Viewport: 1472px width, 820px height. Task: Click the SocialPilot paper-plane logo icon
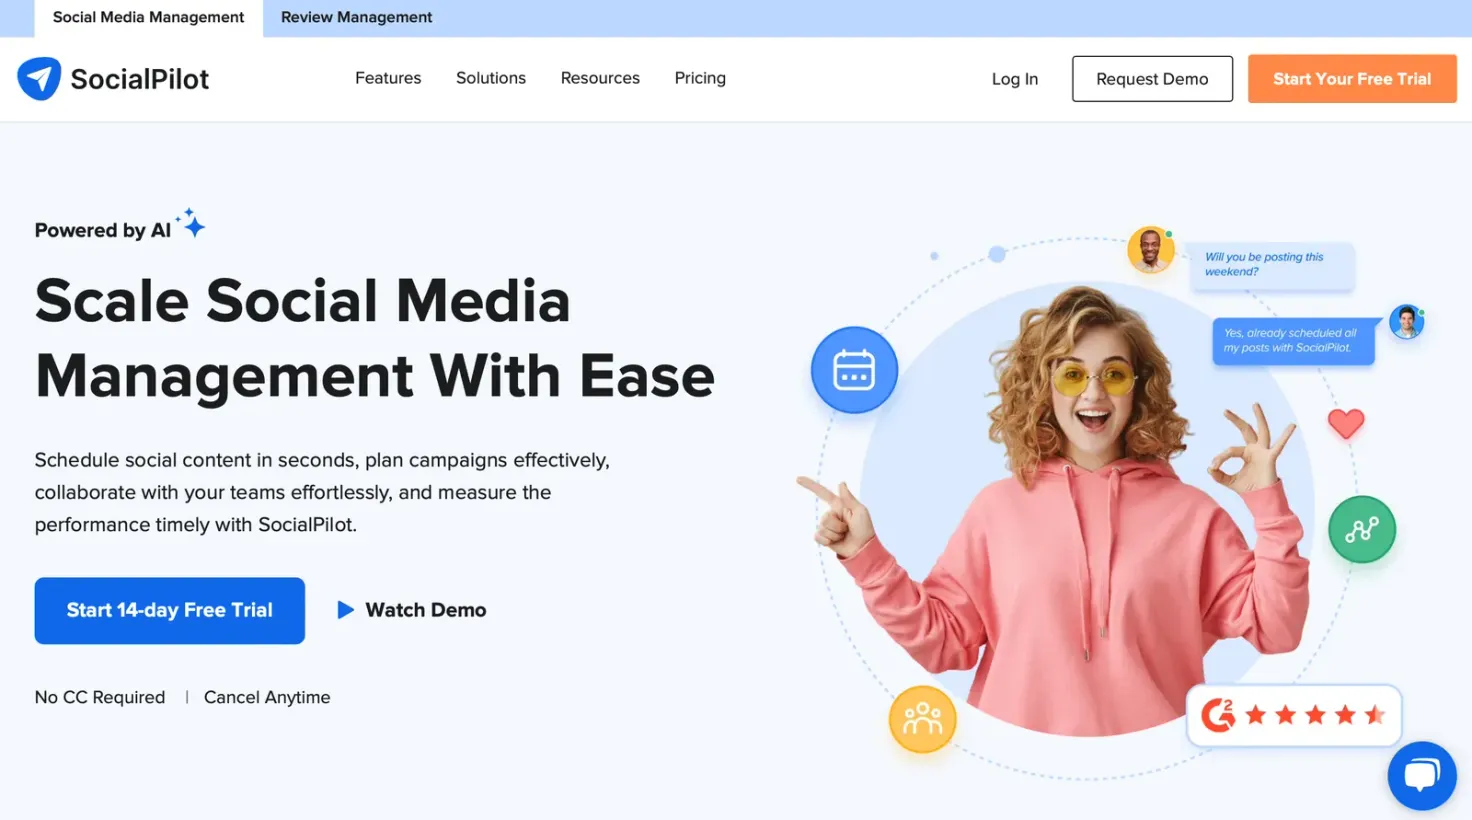39,79
